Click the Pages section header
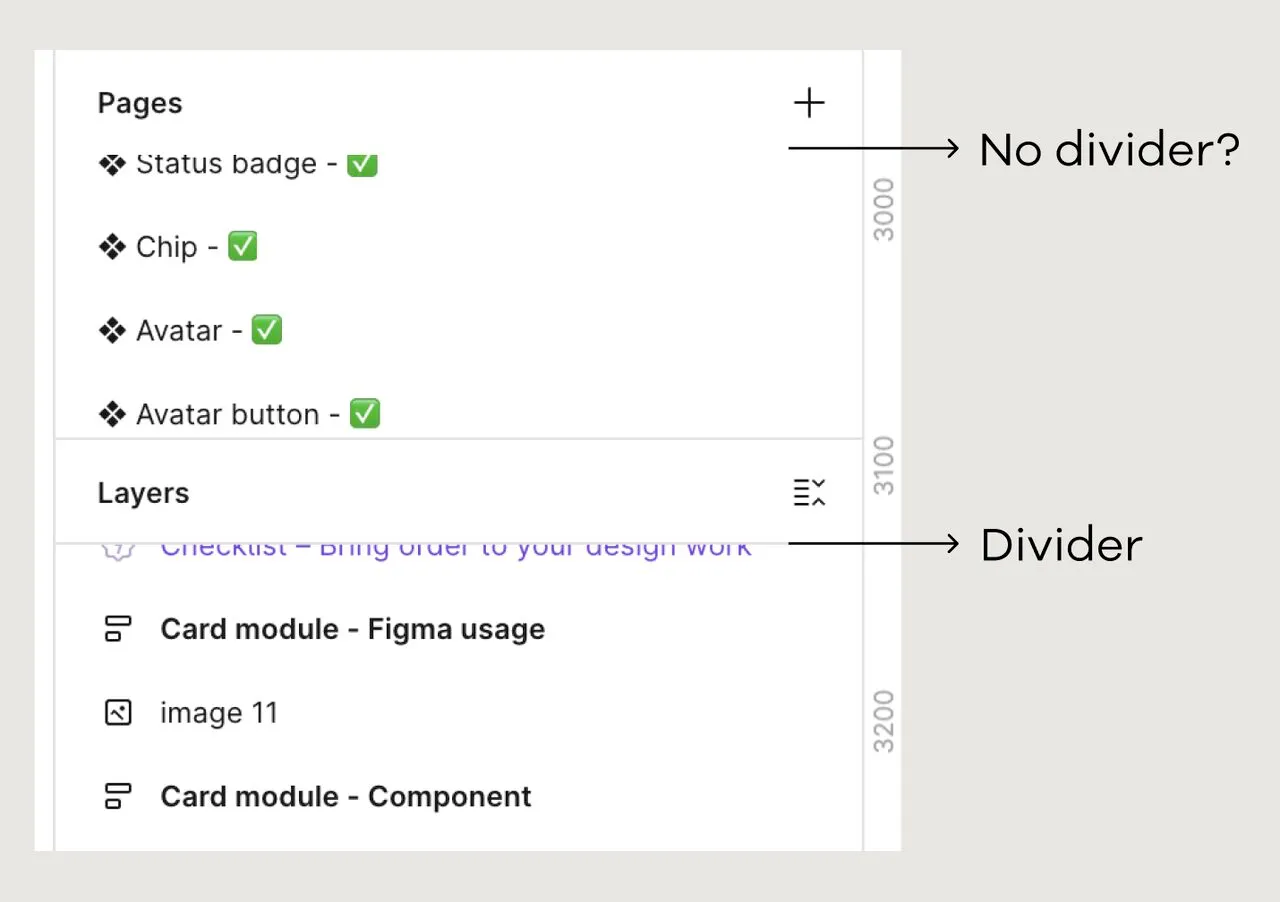 coord(140,103)
